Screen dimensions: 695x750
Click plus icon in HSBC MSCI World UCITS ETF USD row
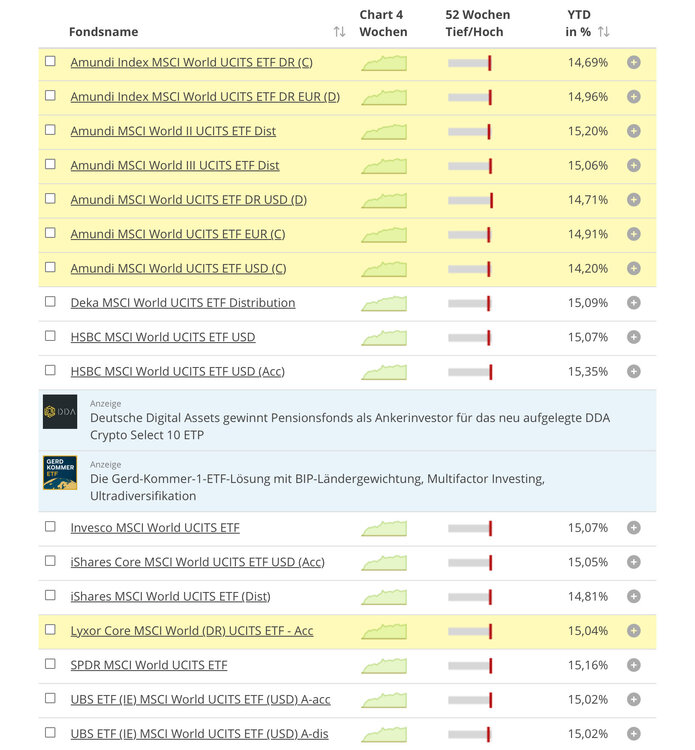point(633,337)
